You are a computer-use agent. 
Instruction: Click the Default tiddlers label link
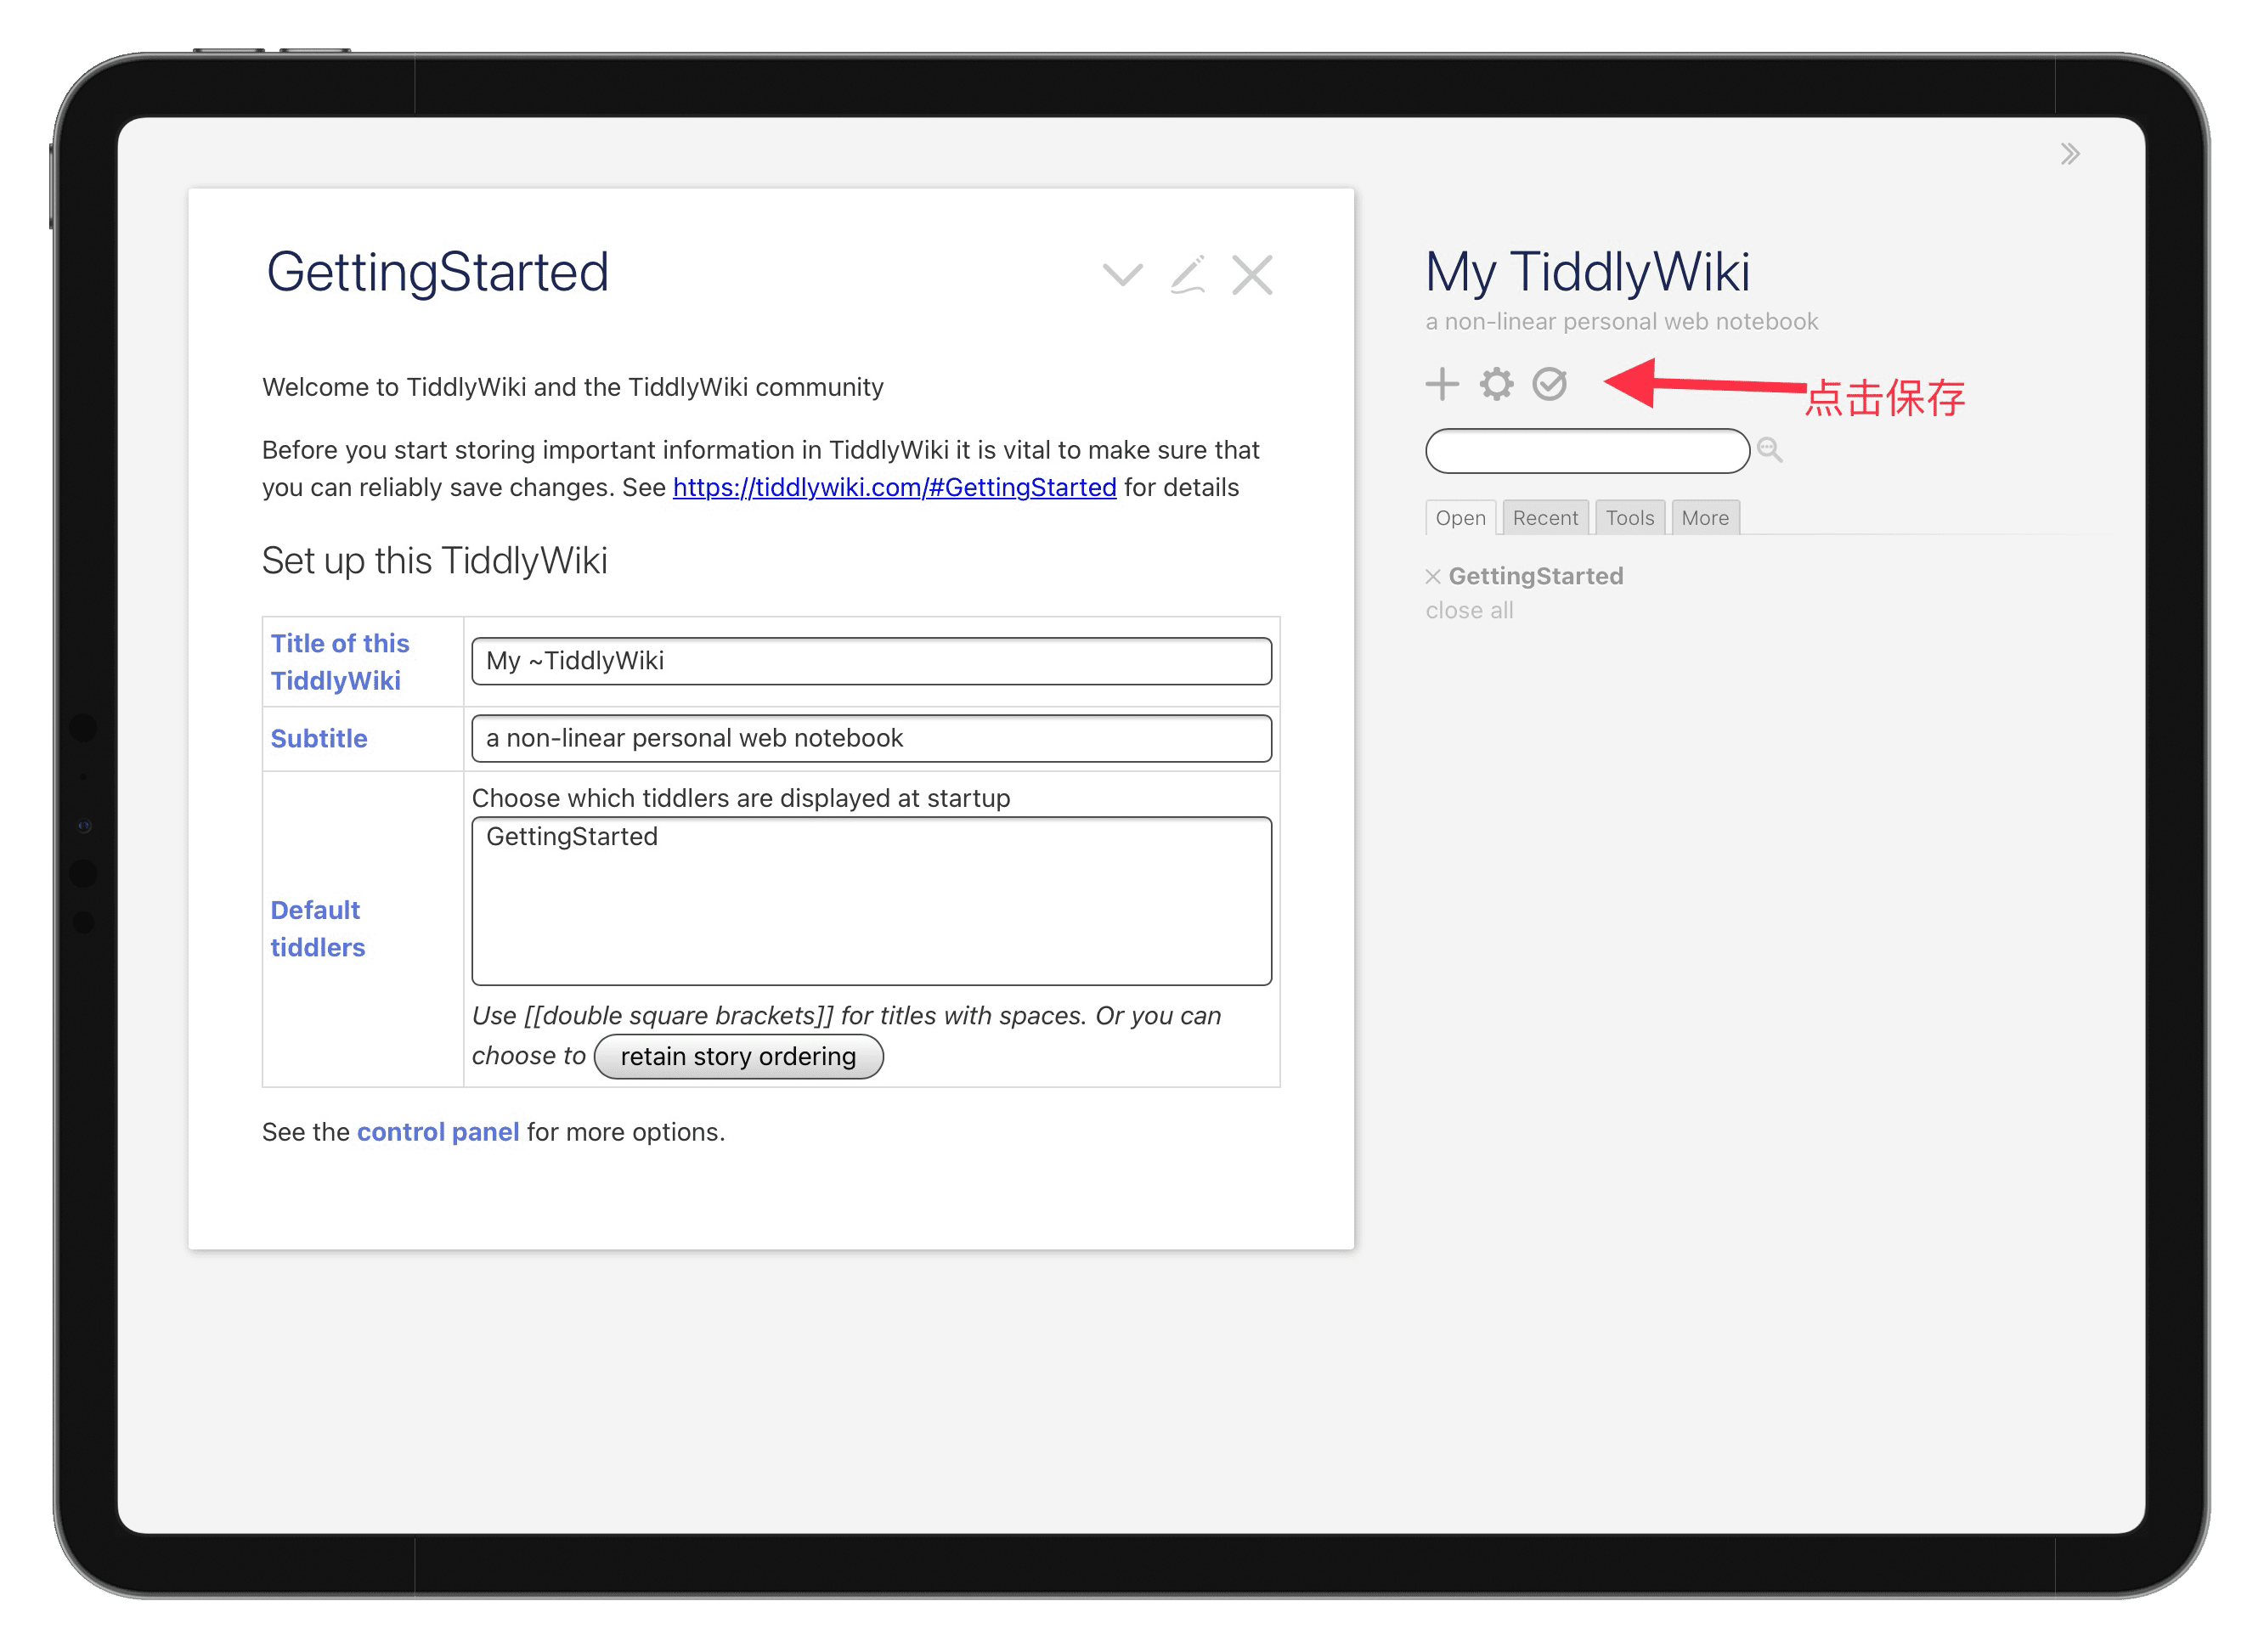click(x=318, y=929)
